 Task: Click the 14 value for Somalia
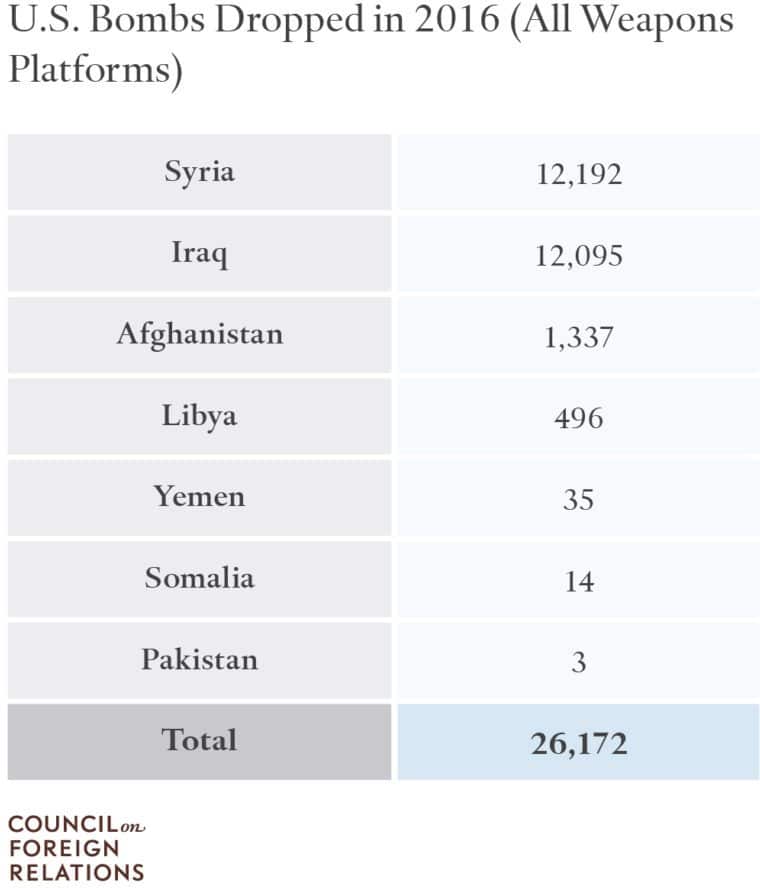click(579, 579)
